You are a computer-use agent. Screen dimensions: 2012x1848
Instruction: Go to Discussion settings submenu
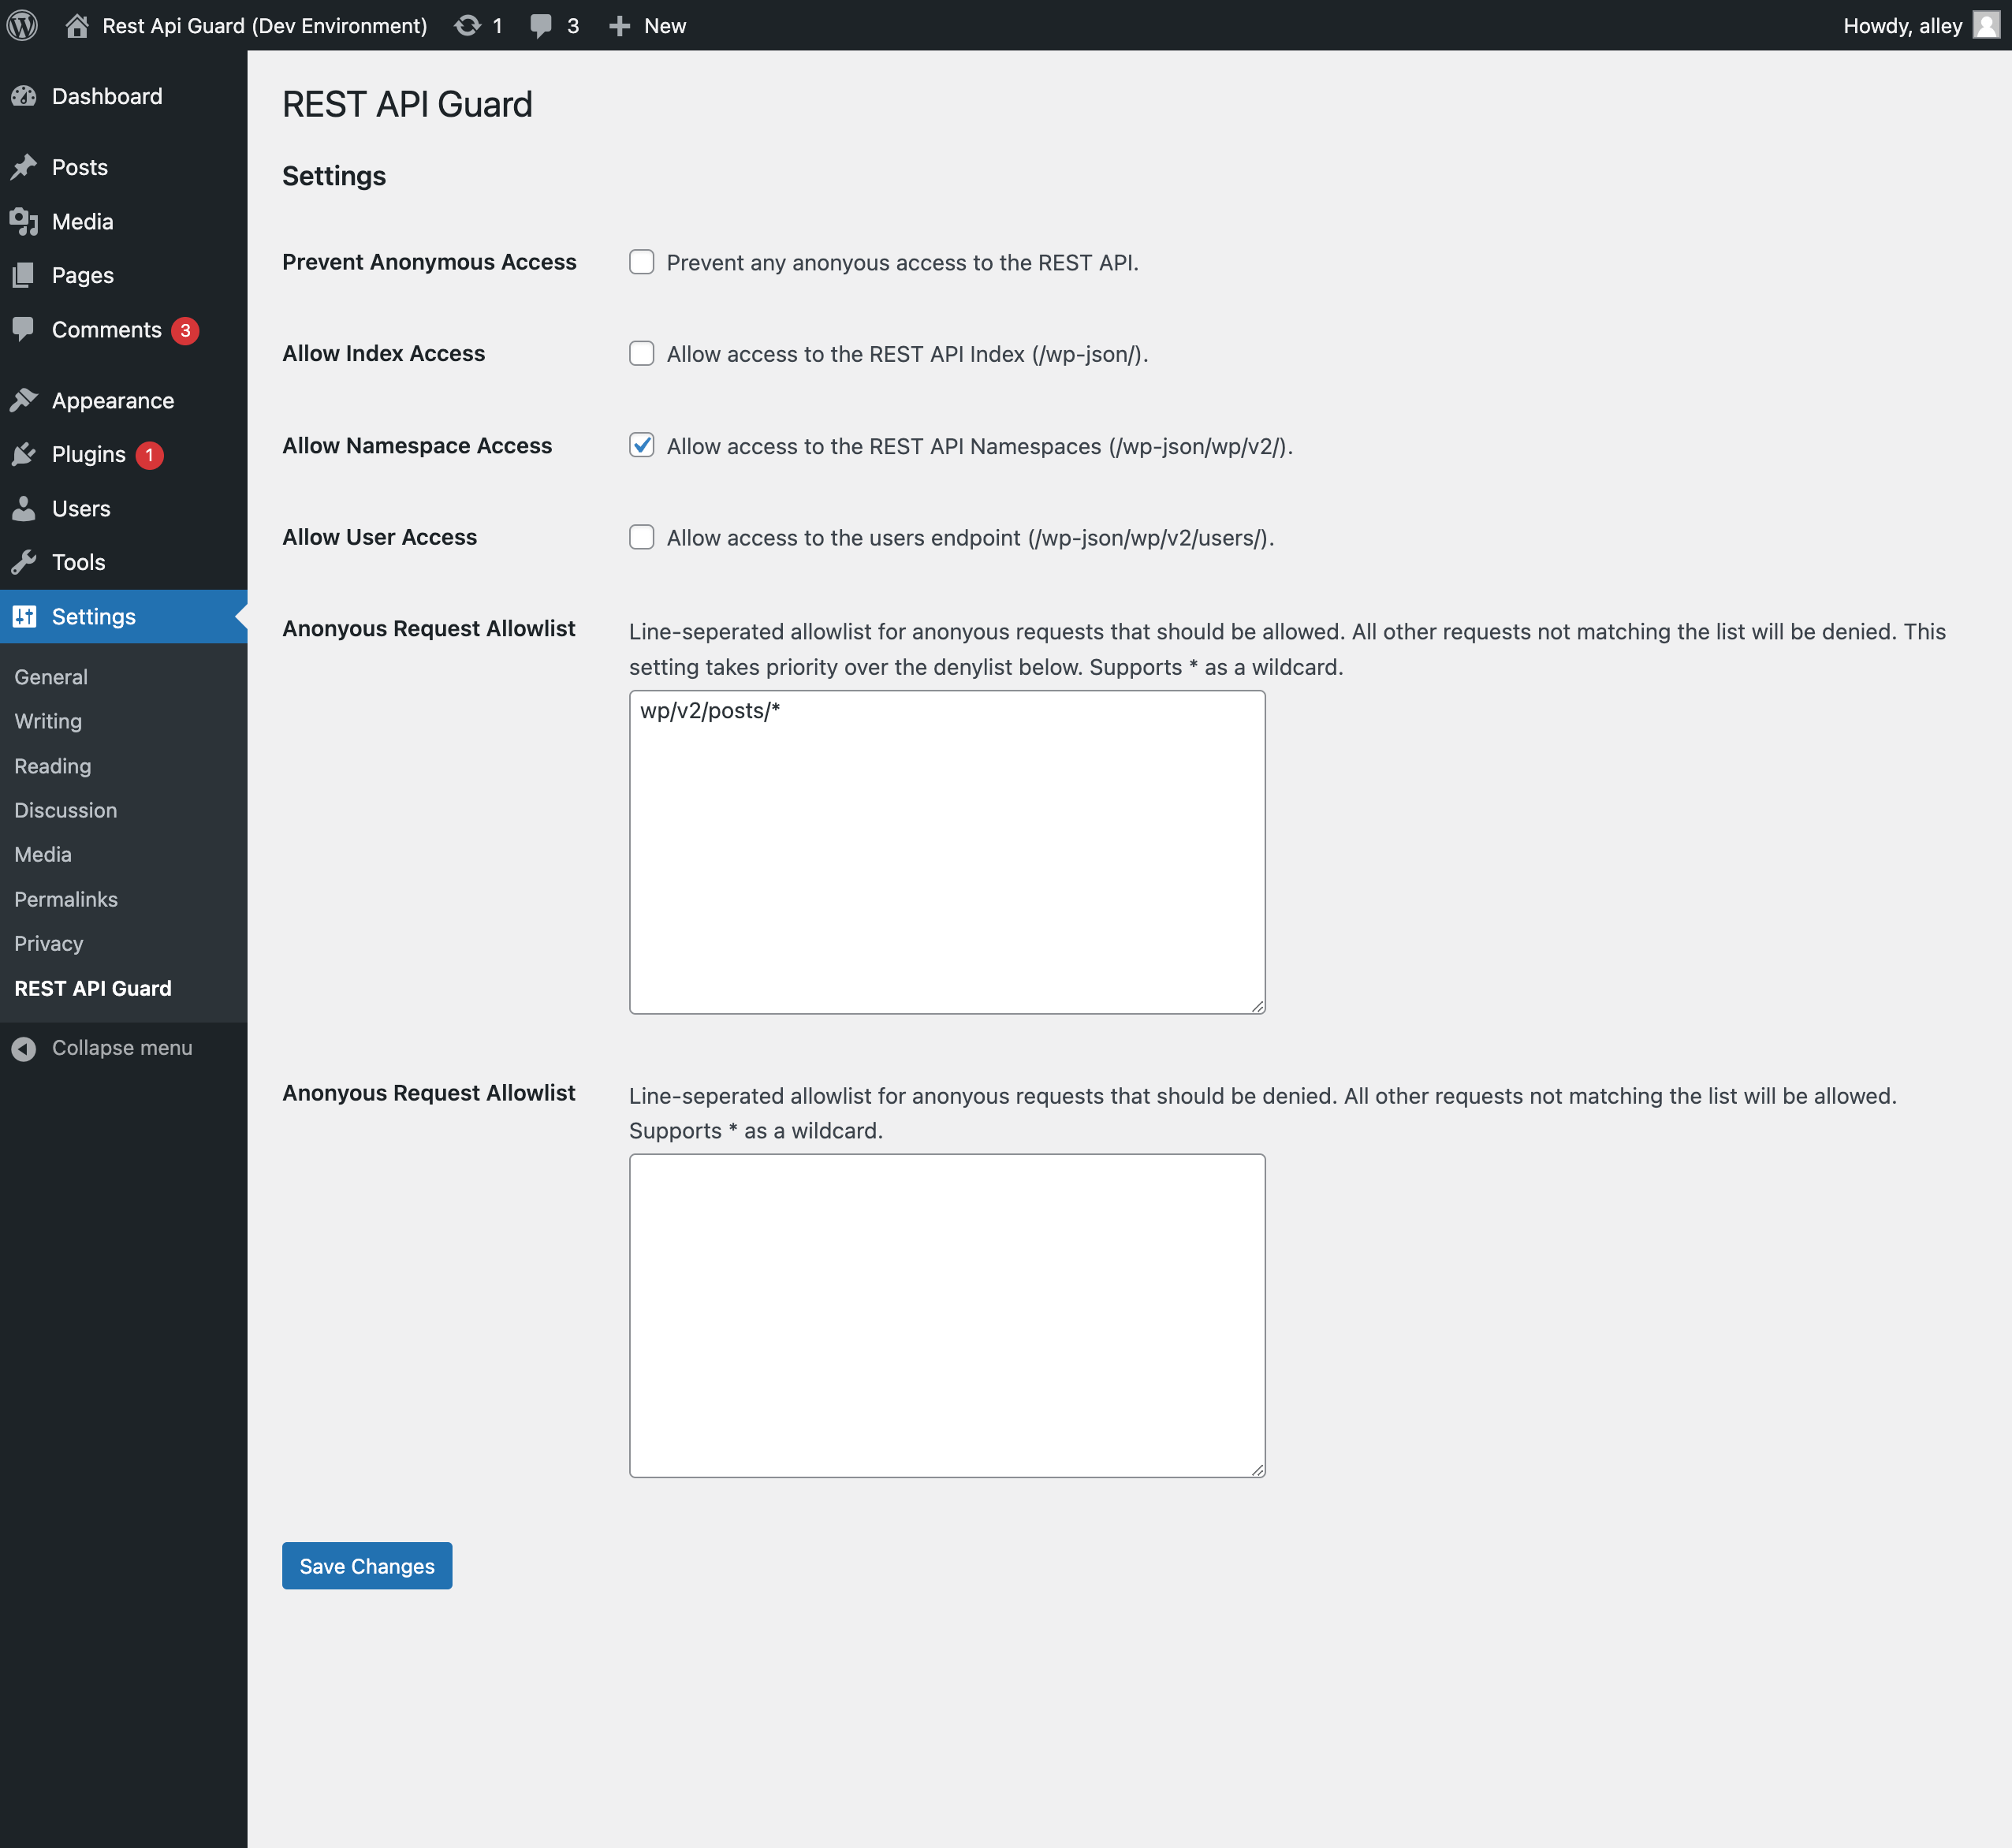click(66, 810)
